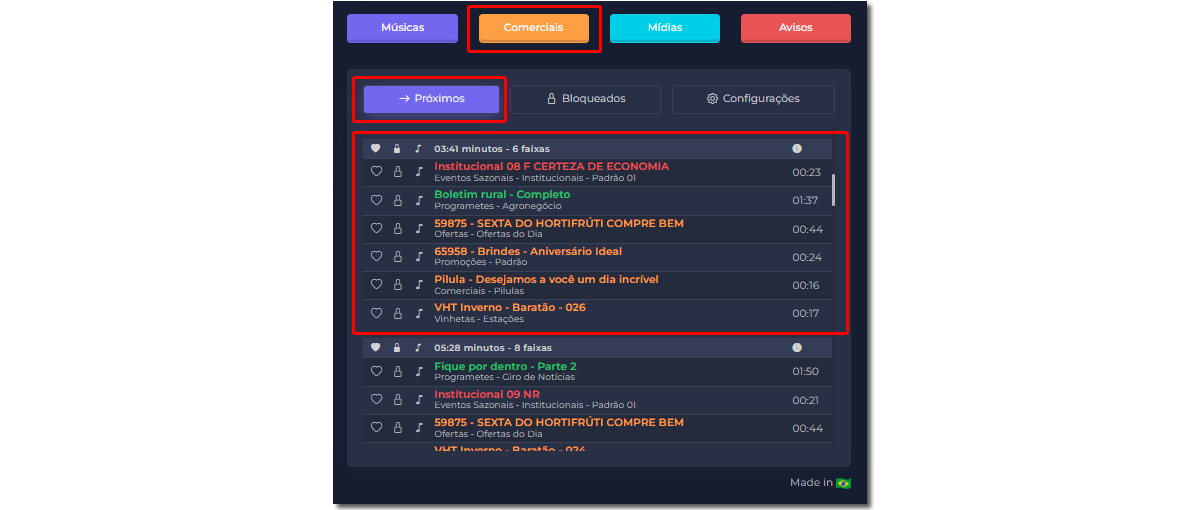Click music note icon for Institucional 09 NR
1200x510 pixels.
418,399
